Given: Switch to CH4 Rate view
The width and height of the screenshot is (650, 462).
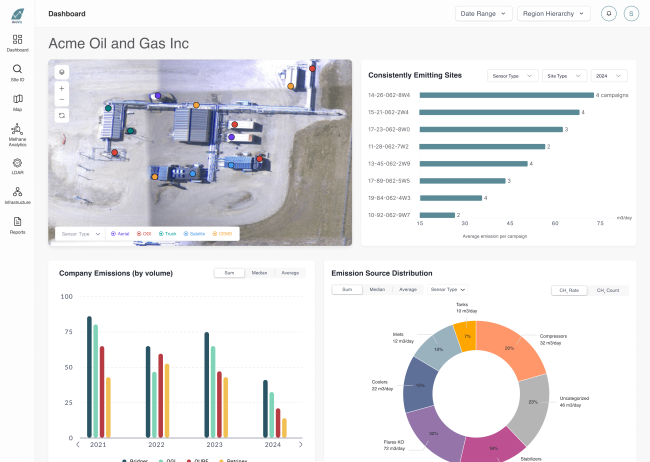Looking at the screenshot, I should (569, 290).
